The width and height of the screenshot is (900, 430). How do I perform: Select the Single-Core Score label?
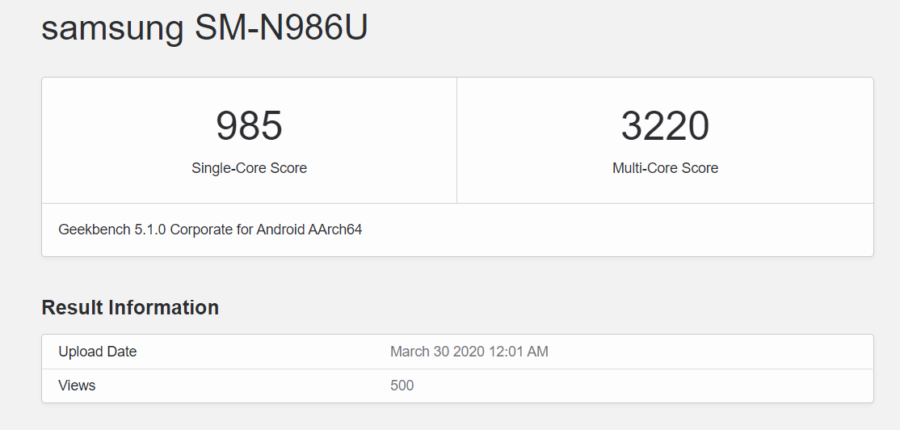pos(249,168)
